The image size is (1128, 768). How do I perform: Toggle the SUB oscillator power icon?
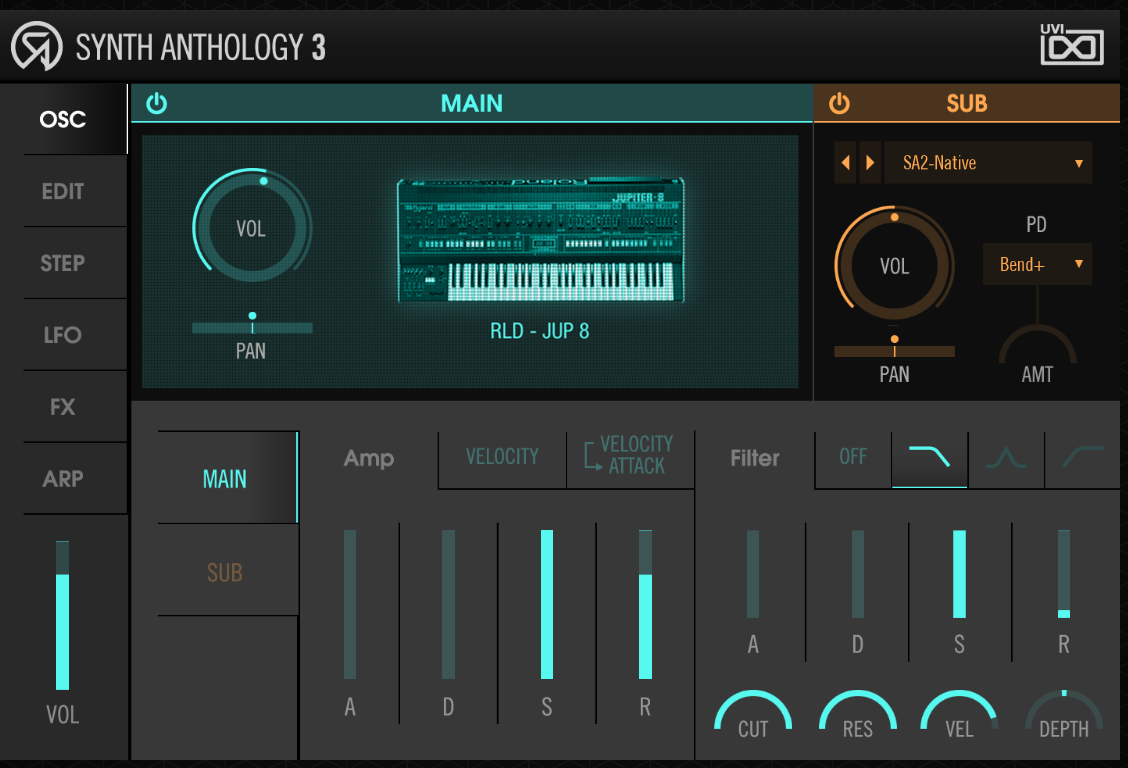point(839,104)
